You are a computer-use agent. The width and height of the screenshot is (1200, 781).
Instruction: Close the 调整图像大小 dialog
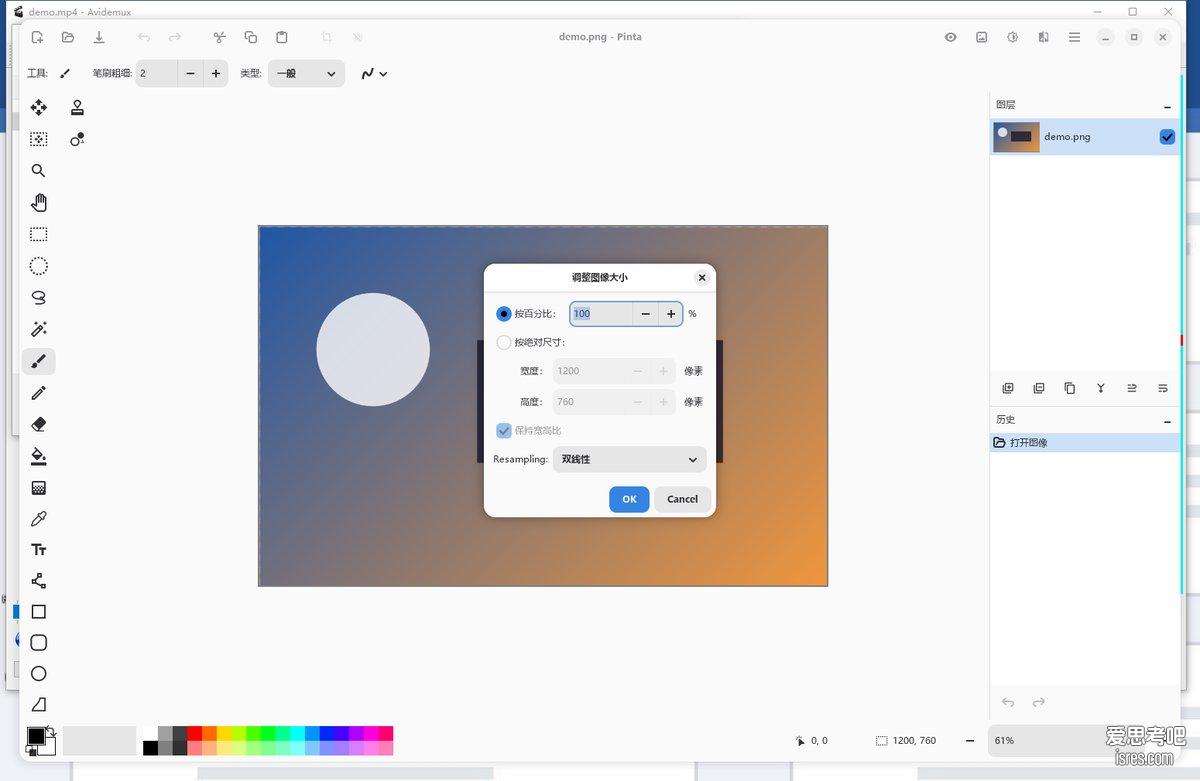point(702,278)
